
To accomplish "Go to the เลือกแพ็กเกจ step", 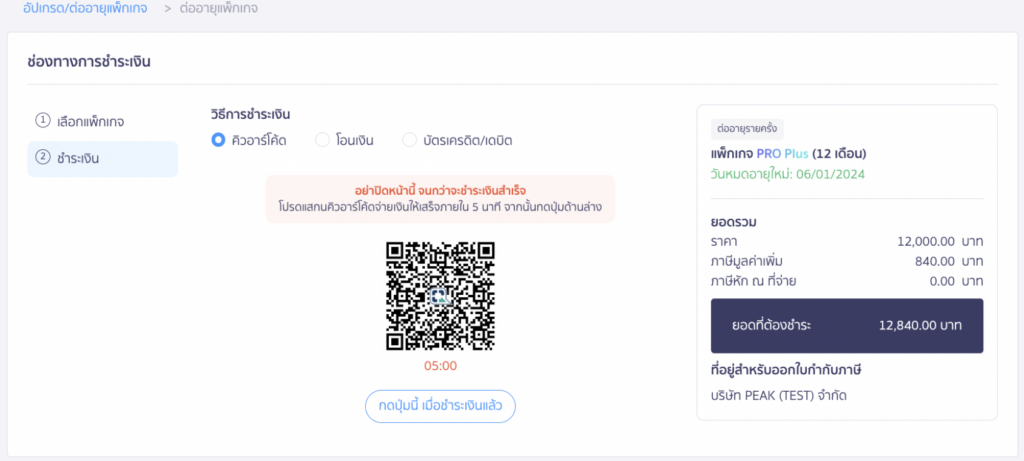I will [x=91, y=121].
